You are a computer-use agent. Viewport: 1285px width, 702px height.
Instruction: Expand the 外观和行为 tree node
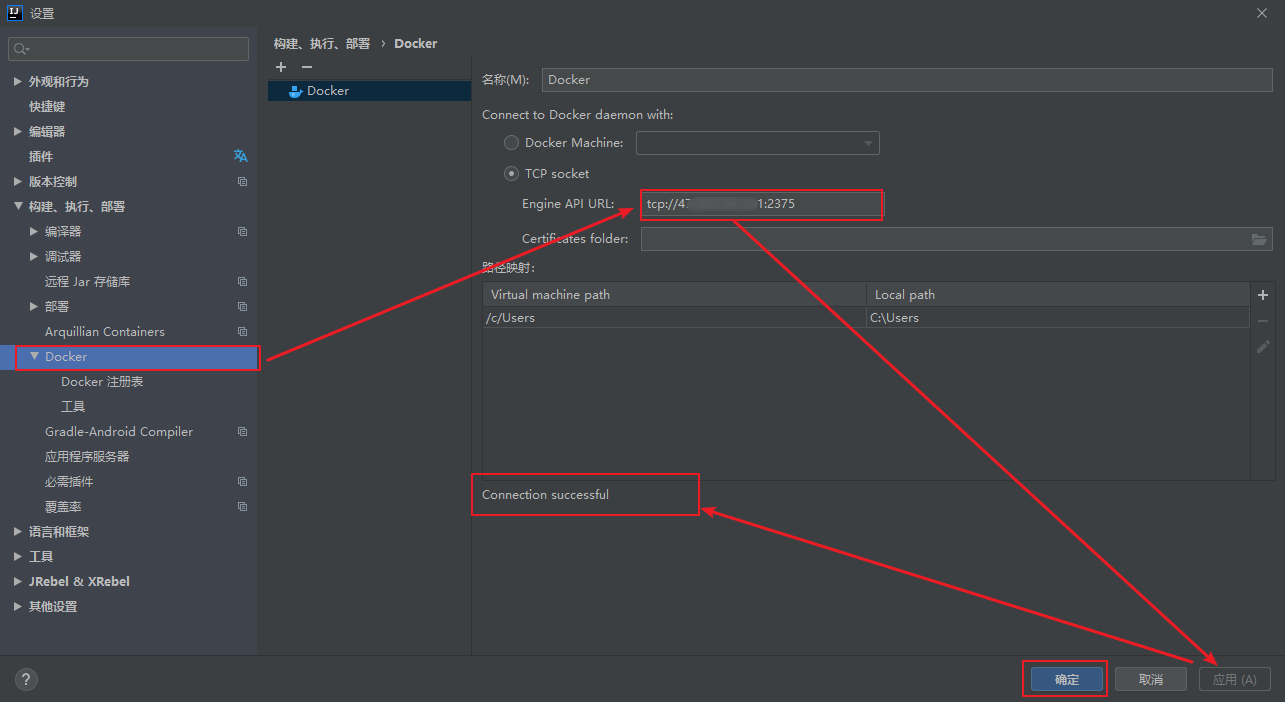coord(18,82)
